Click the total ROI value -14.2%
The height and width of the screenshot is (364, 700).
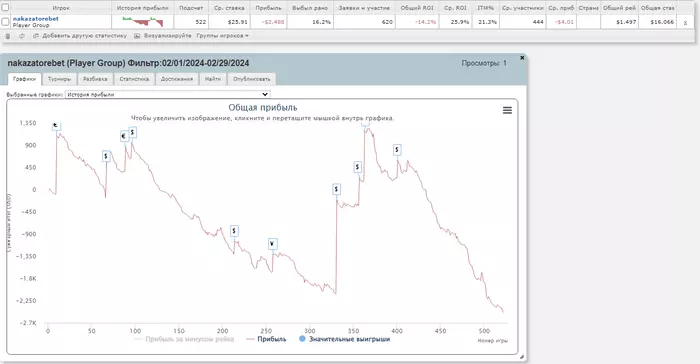(425, 22)
